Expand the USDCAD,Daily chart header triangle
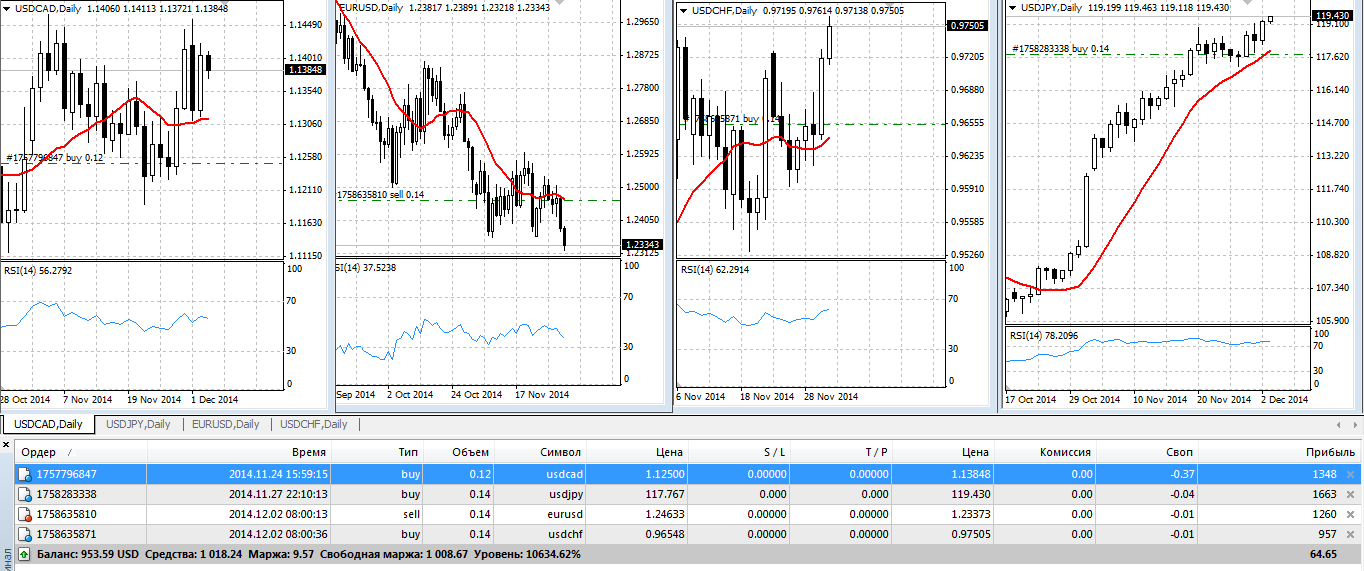The width and height of the screenshot is (1364, 571). [7, 9]
